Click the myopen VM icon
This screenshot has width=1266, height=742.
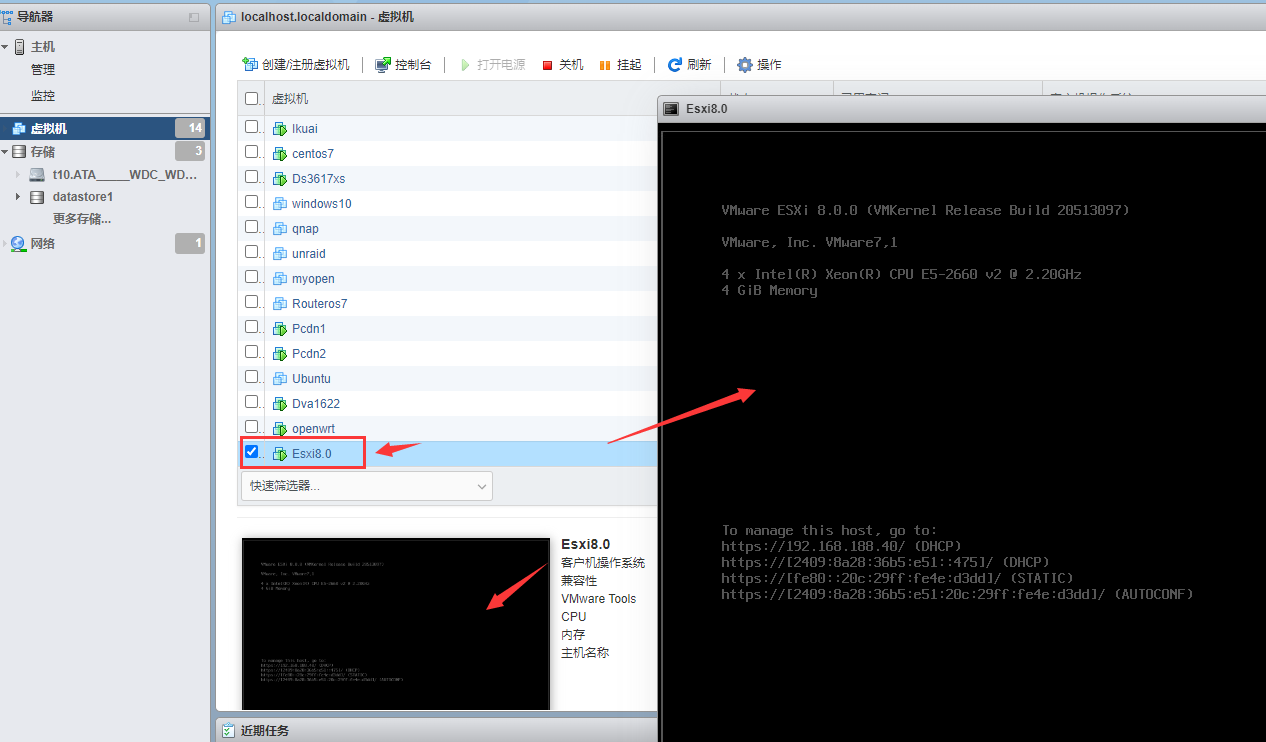pyautogui.click(x=280, y=278)
